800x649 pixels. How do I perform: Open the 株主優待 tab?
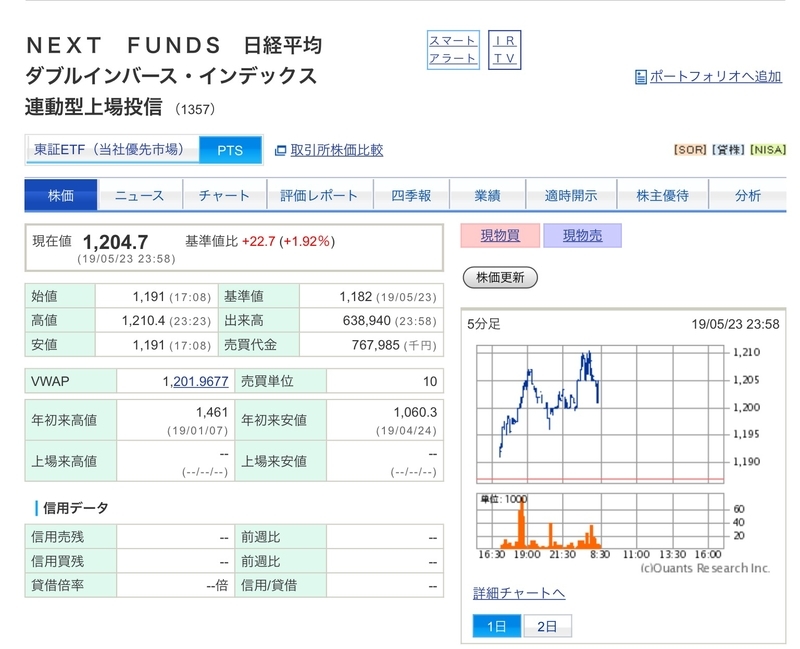[663, 195]
